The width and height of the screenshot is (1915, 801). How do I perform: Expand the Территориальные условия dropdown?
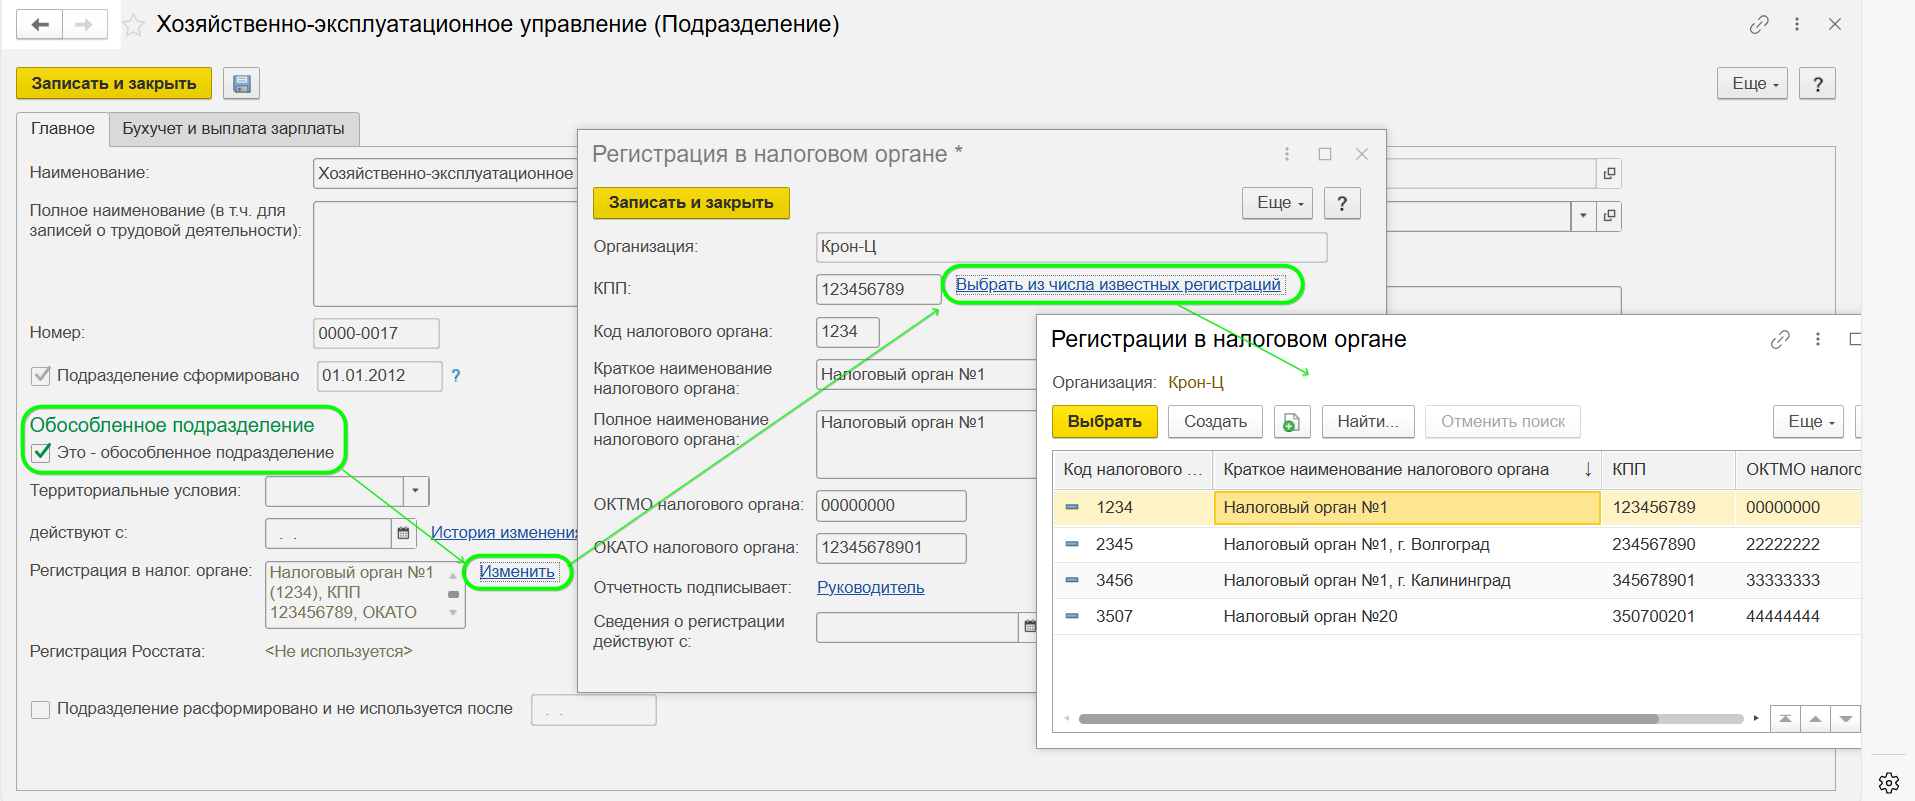coord(417,491)
